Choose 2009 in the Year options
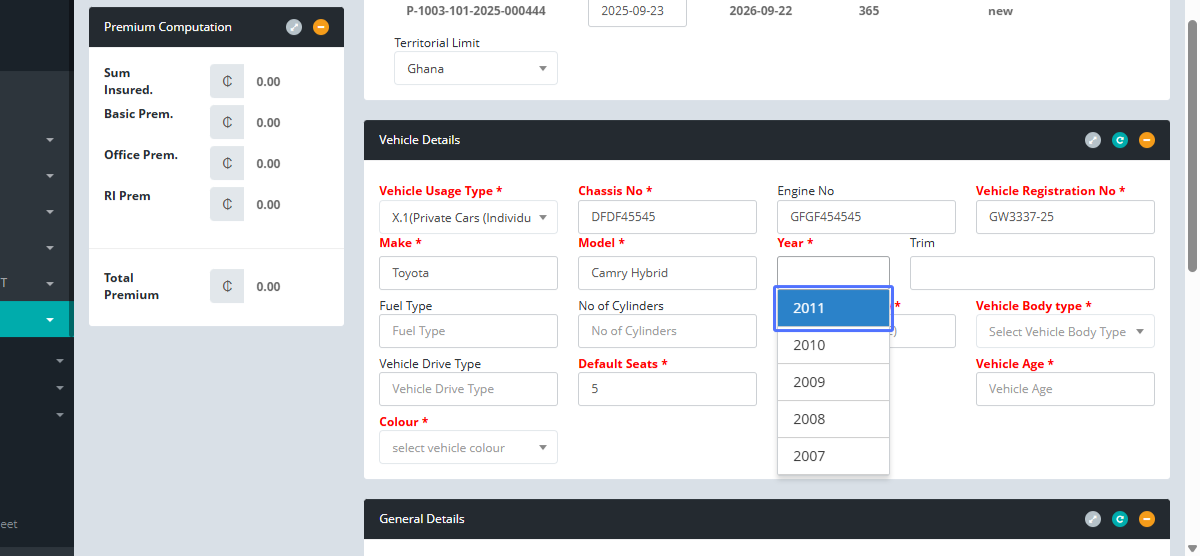The image size is (1200, 556). [833, 382]
